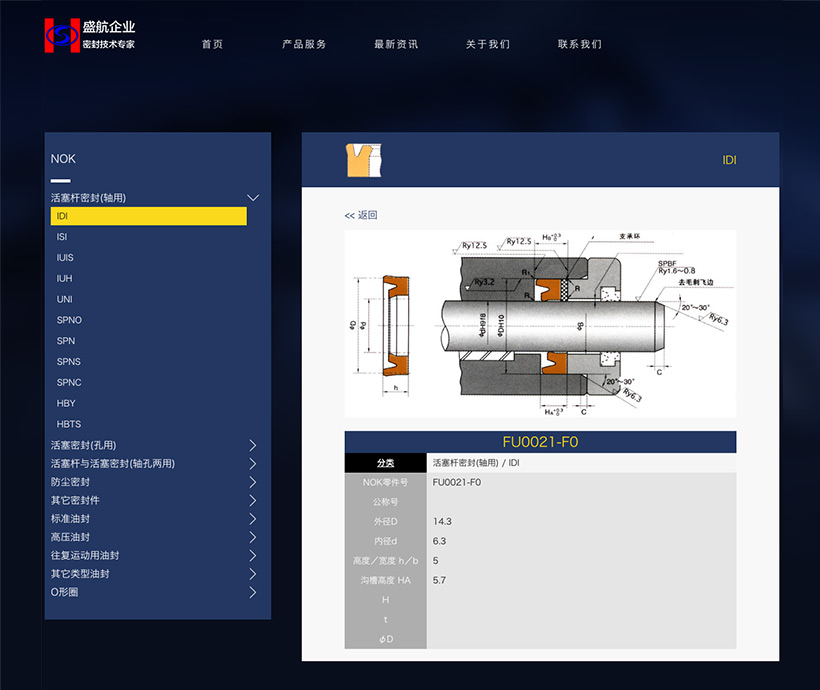Go to 最新资讯 page
820x690 pixels.
coord(396,44)
